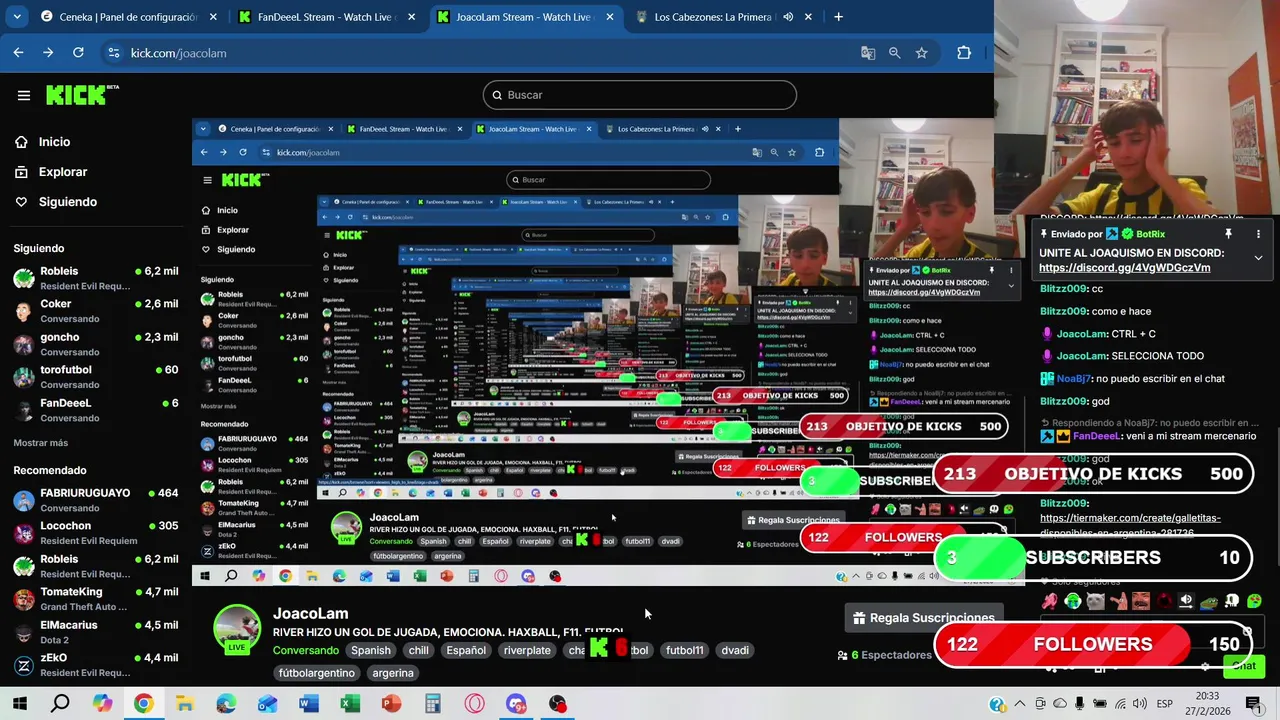Open the browser extensions puzzle icon

(x=964, y=53)
